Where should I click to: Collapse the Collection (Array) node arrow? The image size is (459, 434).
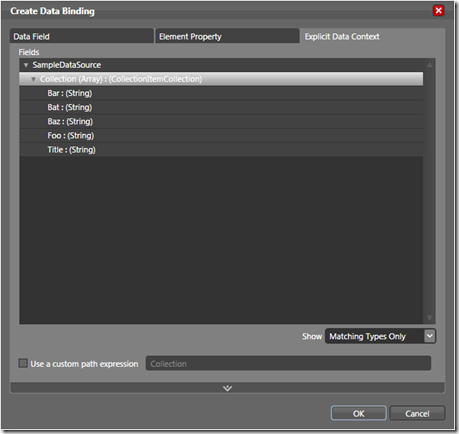[33, 79]
